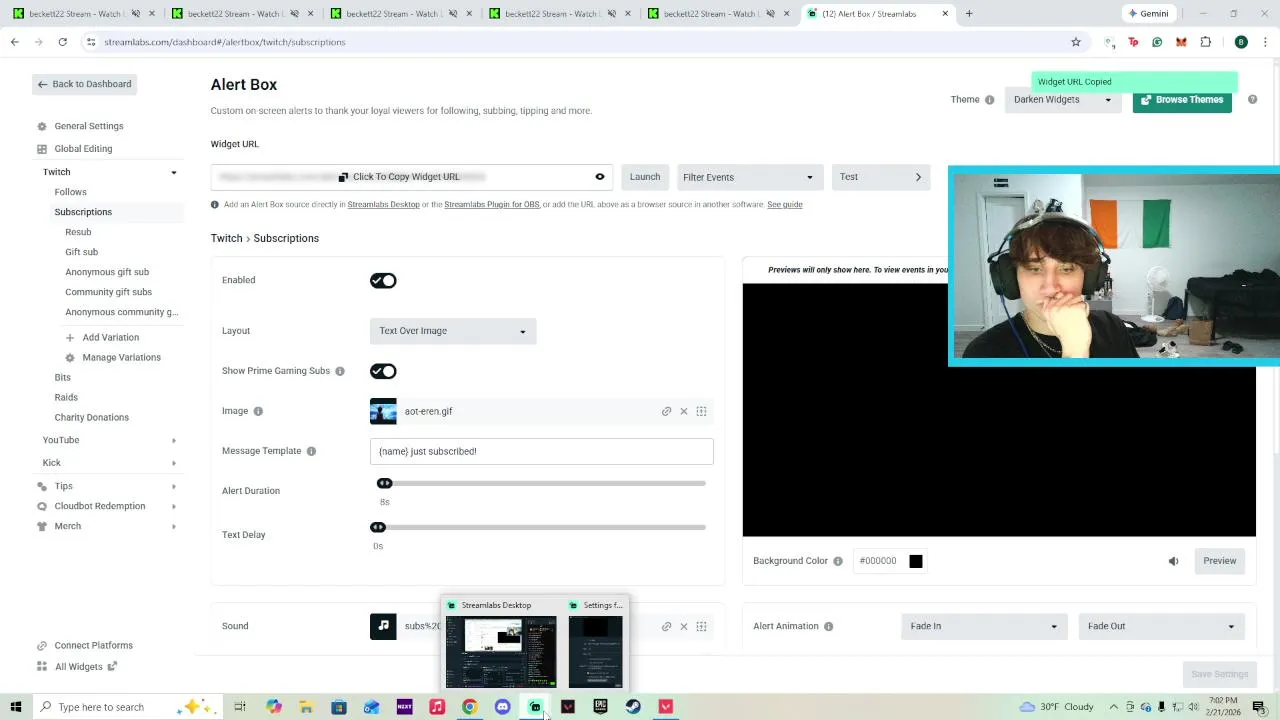
Task: Open the Layout Text Over Image dropdown
Action: coord(453,331)
